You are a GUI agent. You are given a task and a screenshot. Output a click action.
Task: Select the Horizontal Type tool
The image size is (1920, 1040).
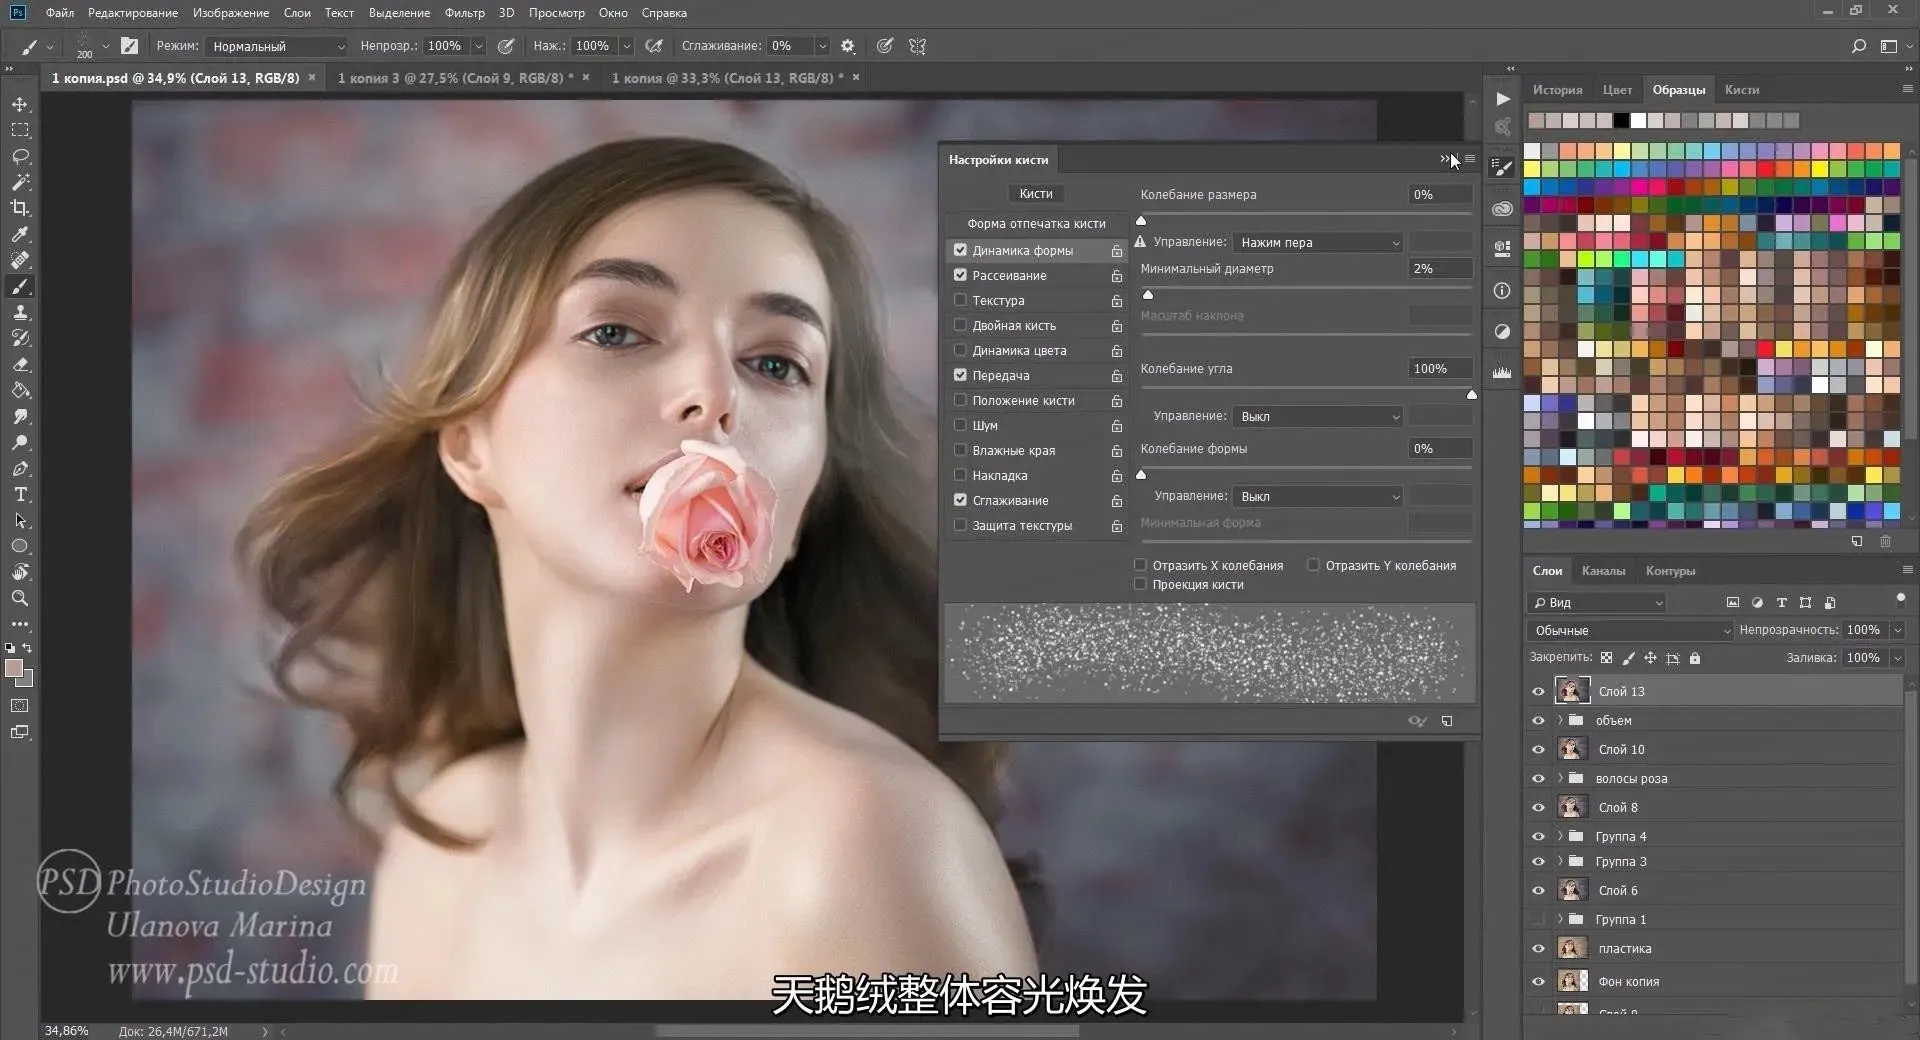(20, 495)
